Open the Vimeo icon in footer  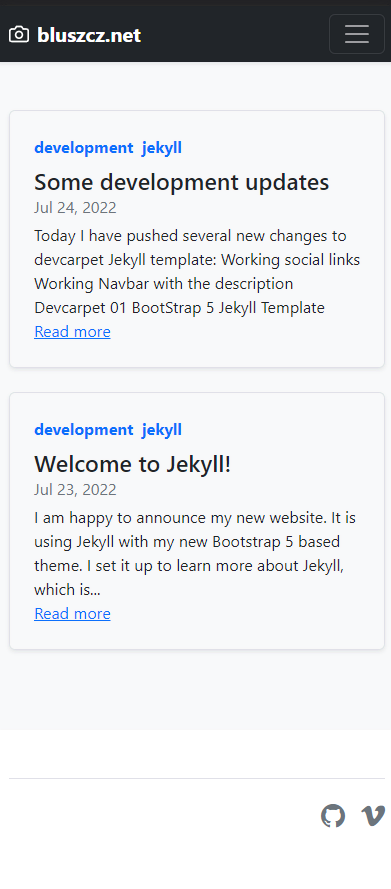coord(373,816)
